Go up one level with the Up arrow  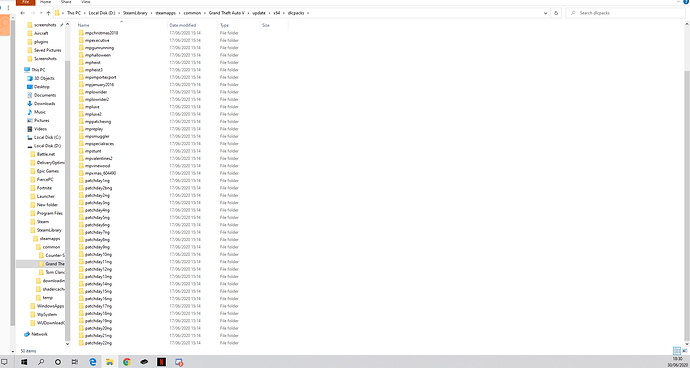coord(48,13)
